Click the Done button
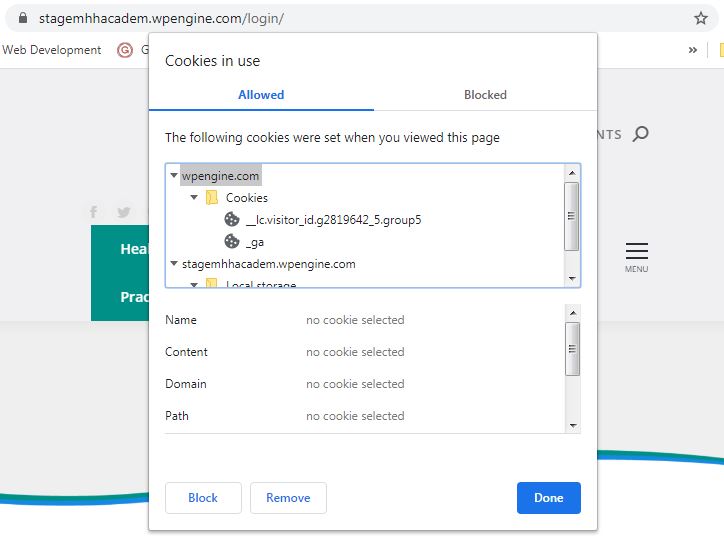 point(548,498)
